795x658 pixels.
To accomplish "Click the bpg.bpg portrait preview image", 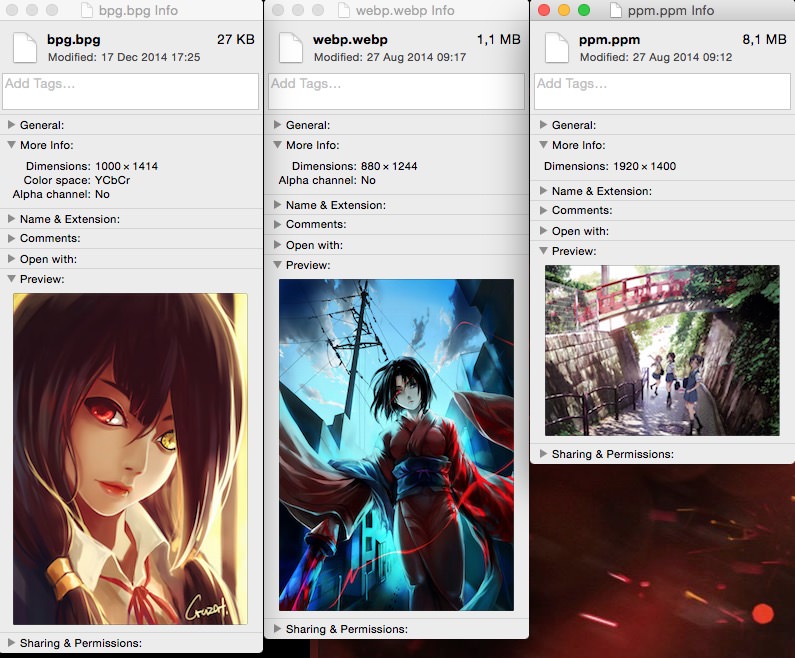I will click(x=130, y=459).
